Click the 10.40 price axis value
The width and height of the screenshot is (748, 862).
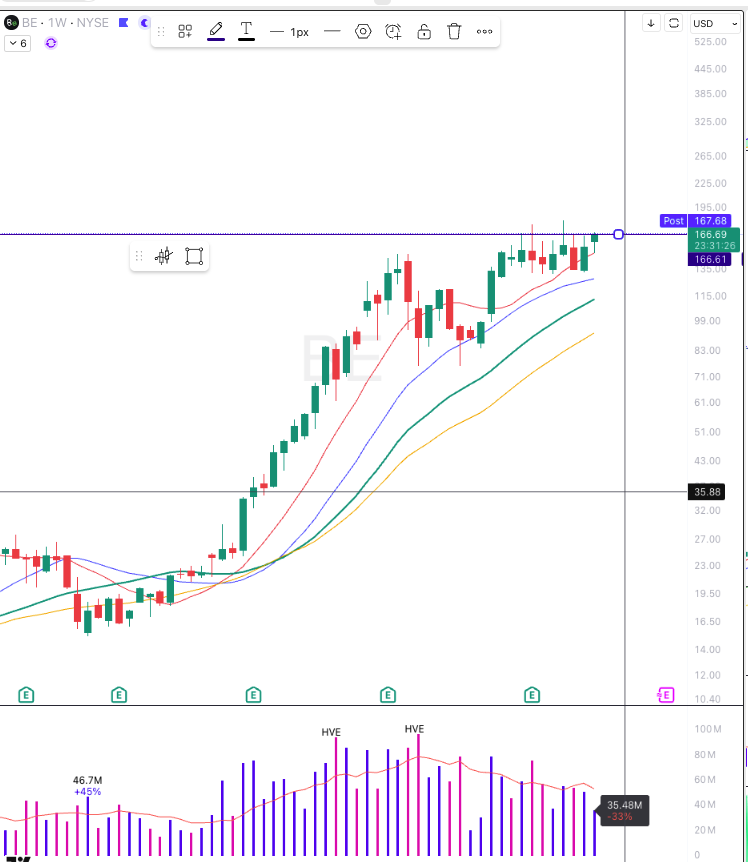pos(707,699)
